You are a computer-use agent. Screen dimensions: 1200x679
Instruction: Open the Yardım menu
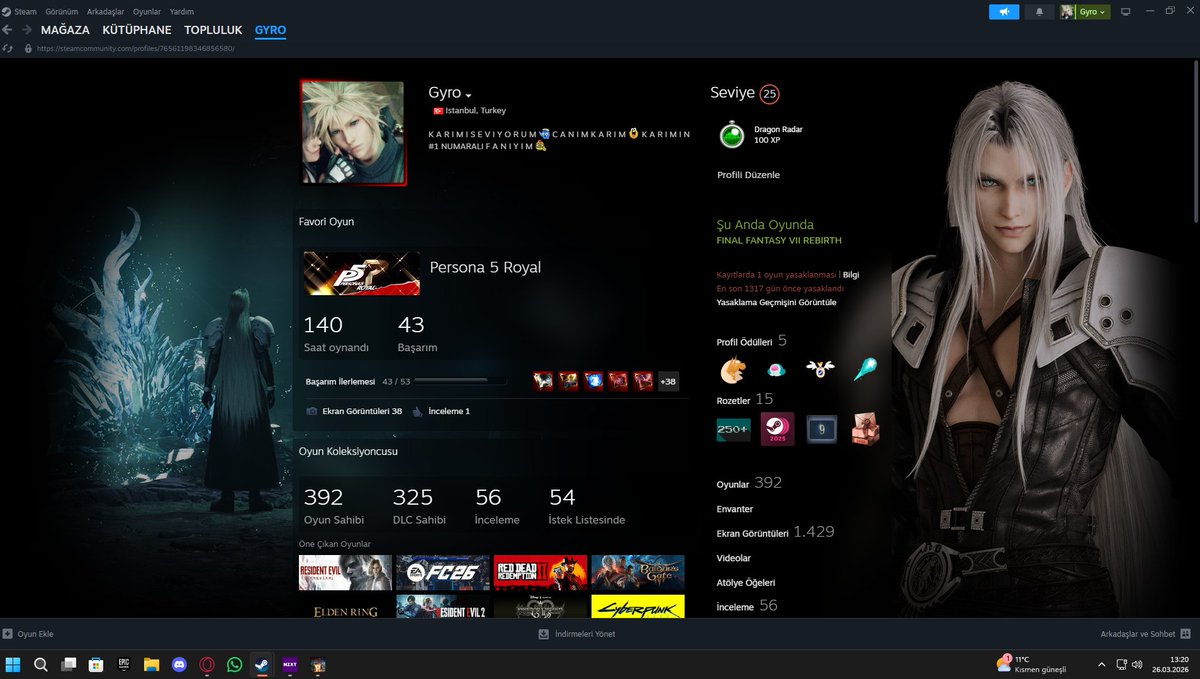(181, 11)
